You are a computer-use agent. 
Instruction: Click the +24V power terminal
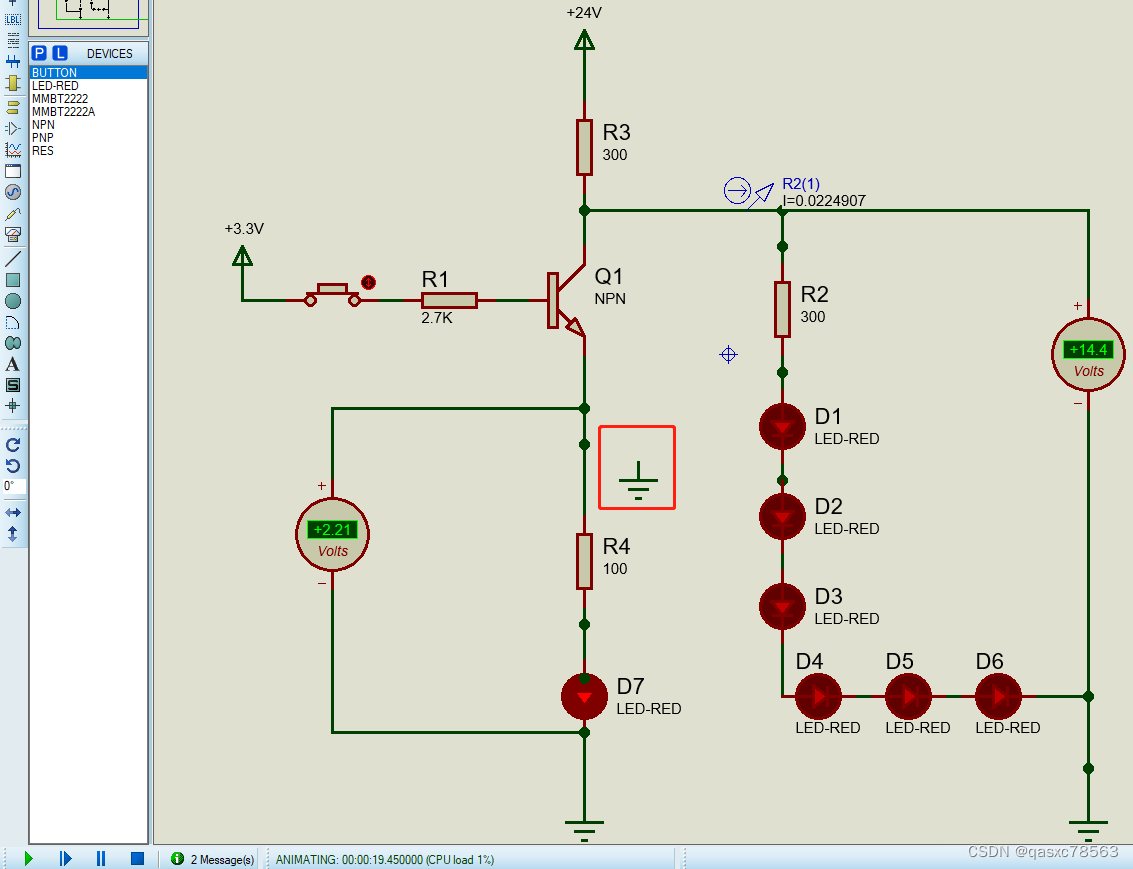tap(585, 40)
